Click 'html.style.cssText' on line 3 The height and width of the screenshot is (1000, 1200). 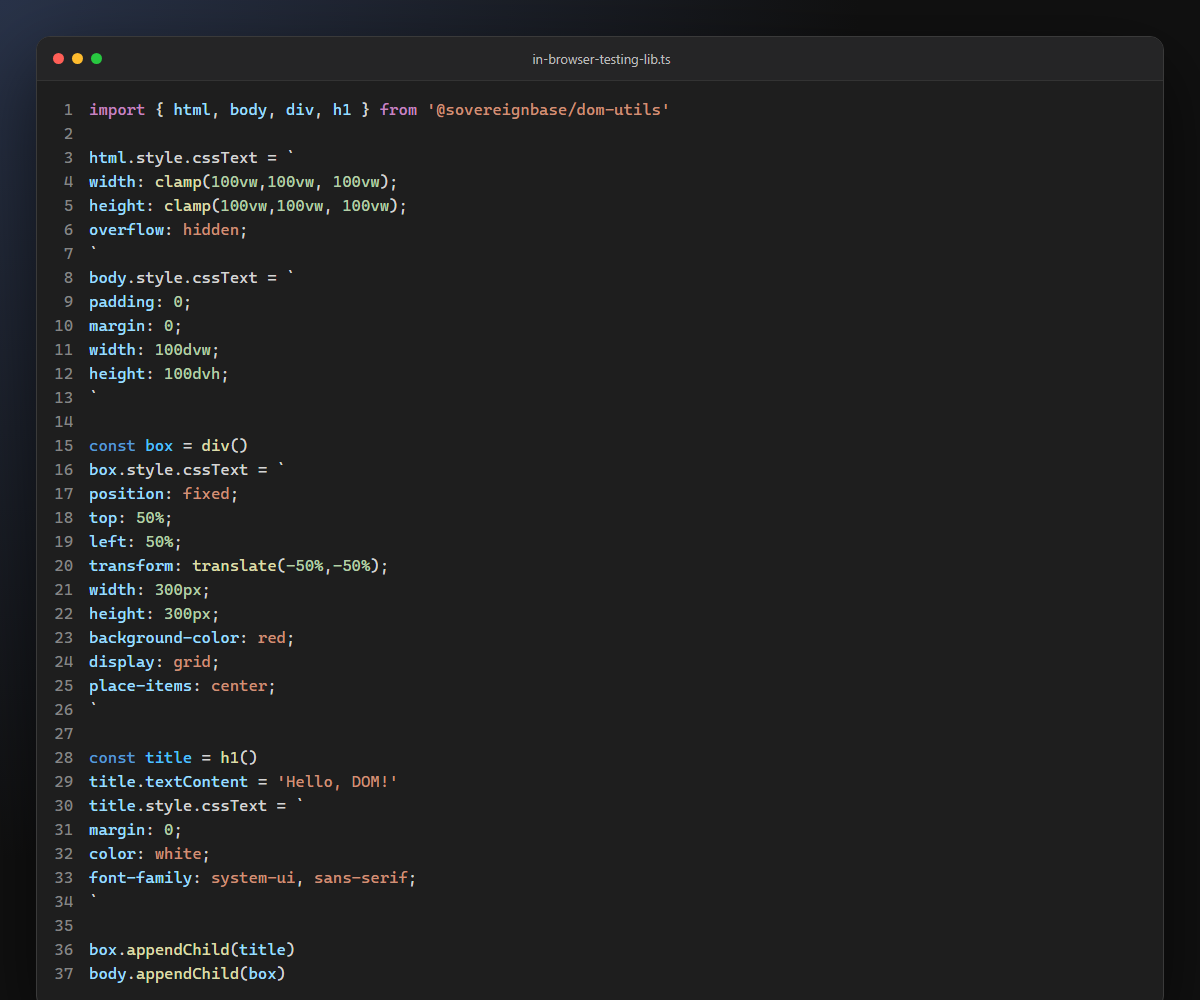(x=174, y=158)
